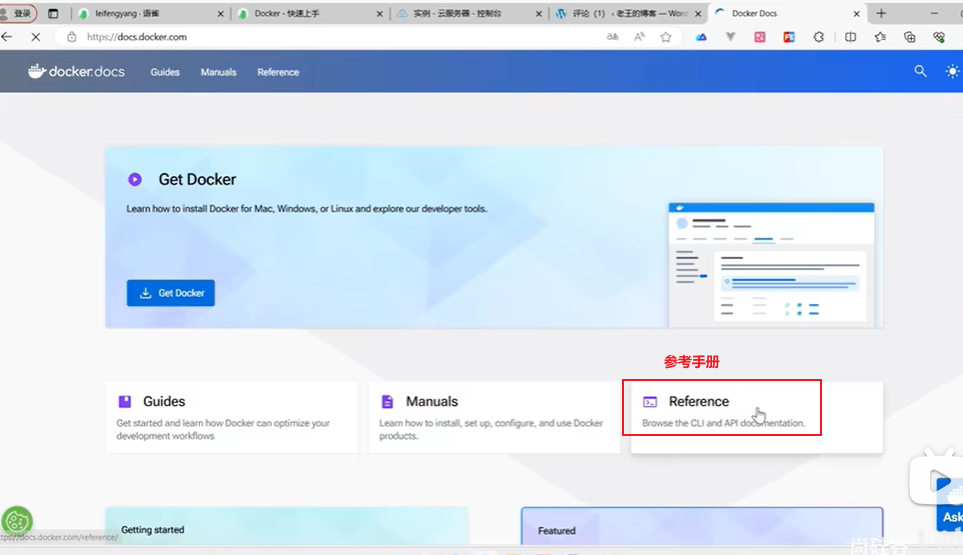
Task: Click 'Get started and learn how Docker' description
Action: [223, 429]
